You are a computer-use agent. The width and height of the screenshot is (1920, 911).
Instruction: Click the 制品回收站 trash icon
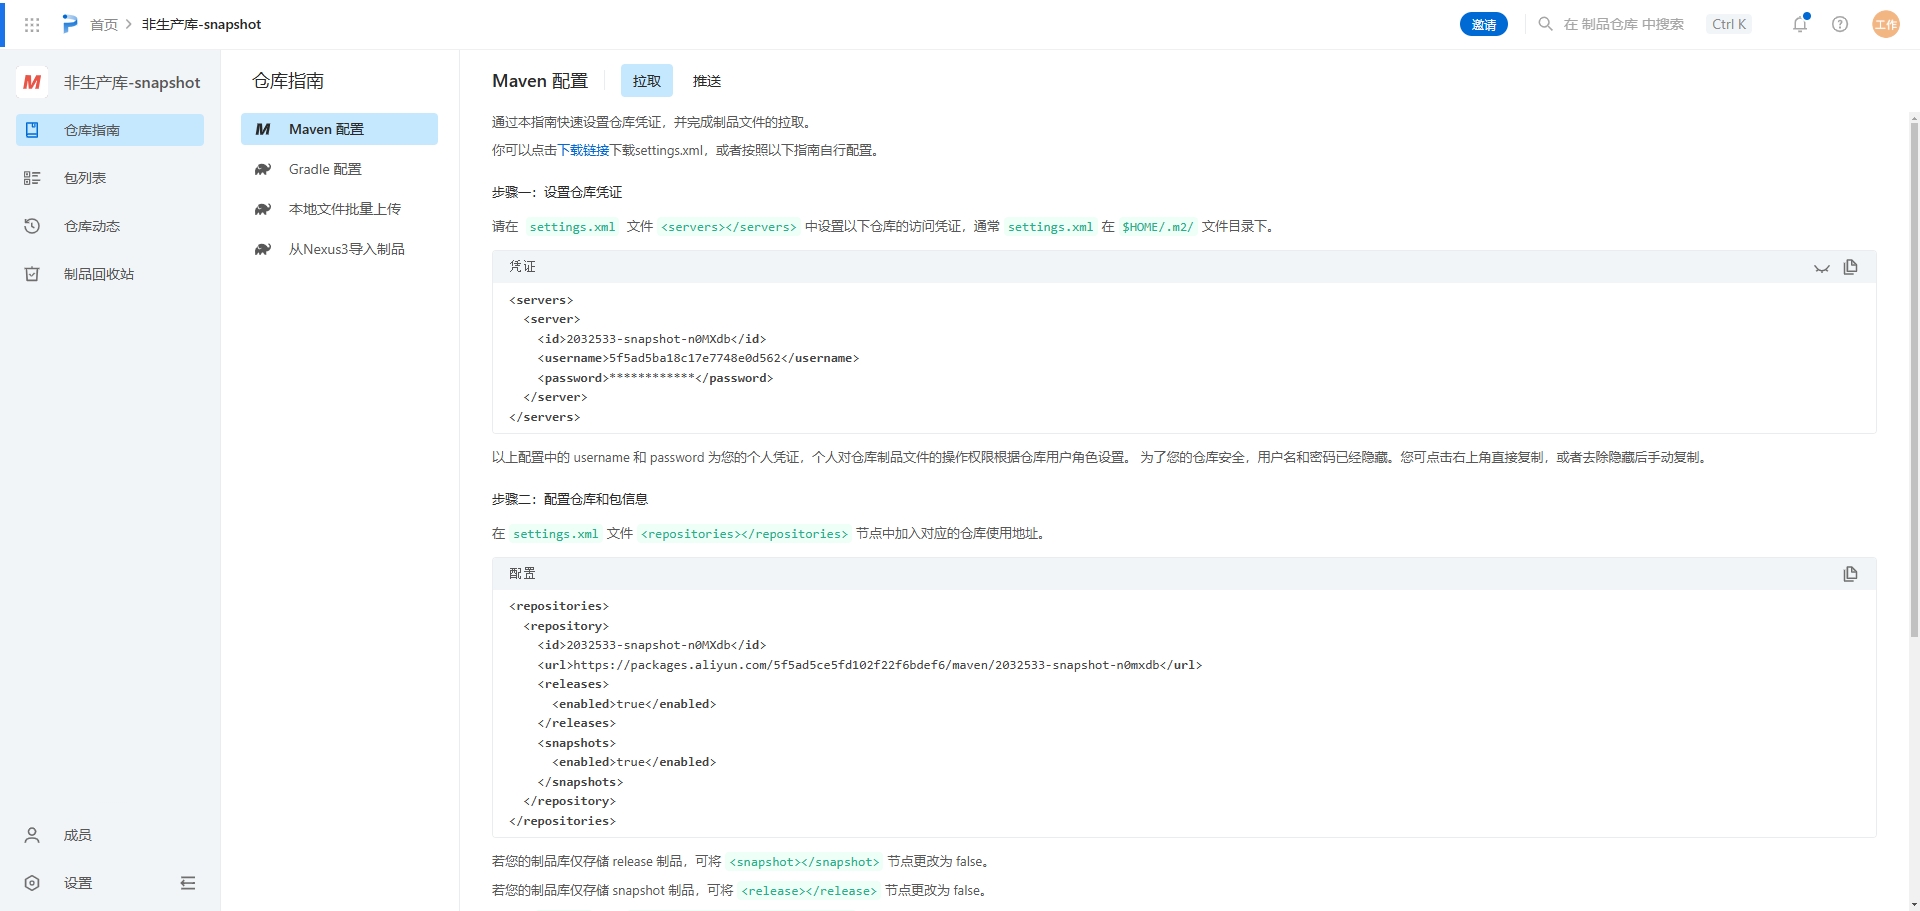pos(32,274)
